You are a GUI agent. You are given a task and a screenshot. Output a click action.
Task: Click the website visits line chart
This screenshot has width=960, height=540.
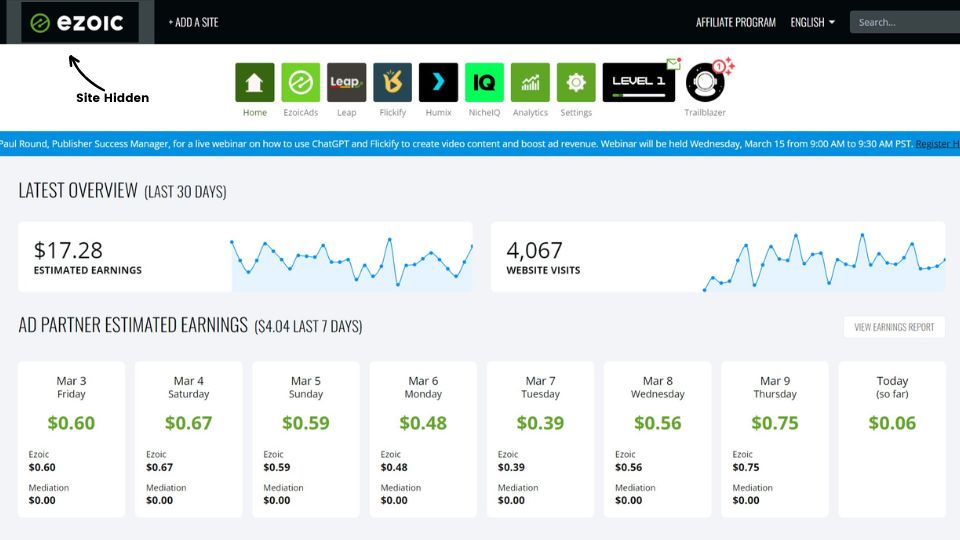click(825, 262)
